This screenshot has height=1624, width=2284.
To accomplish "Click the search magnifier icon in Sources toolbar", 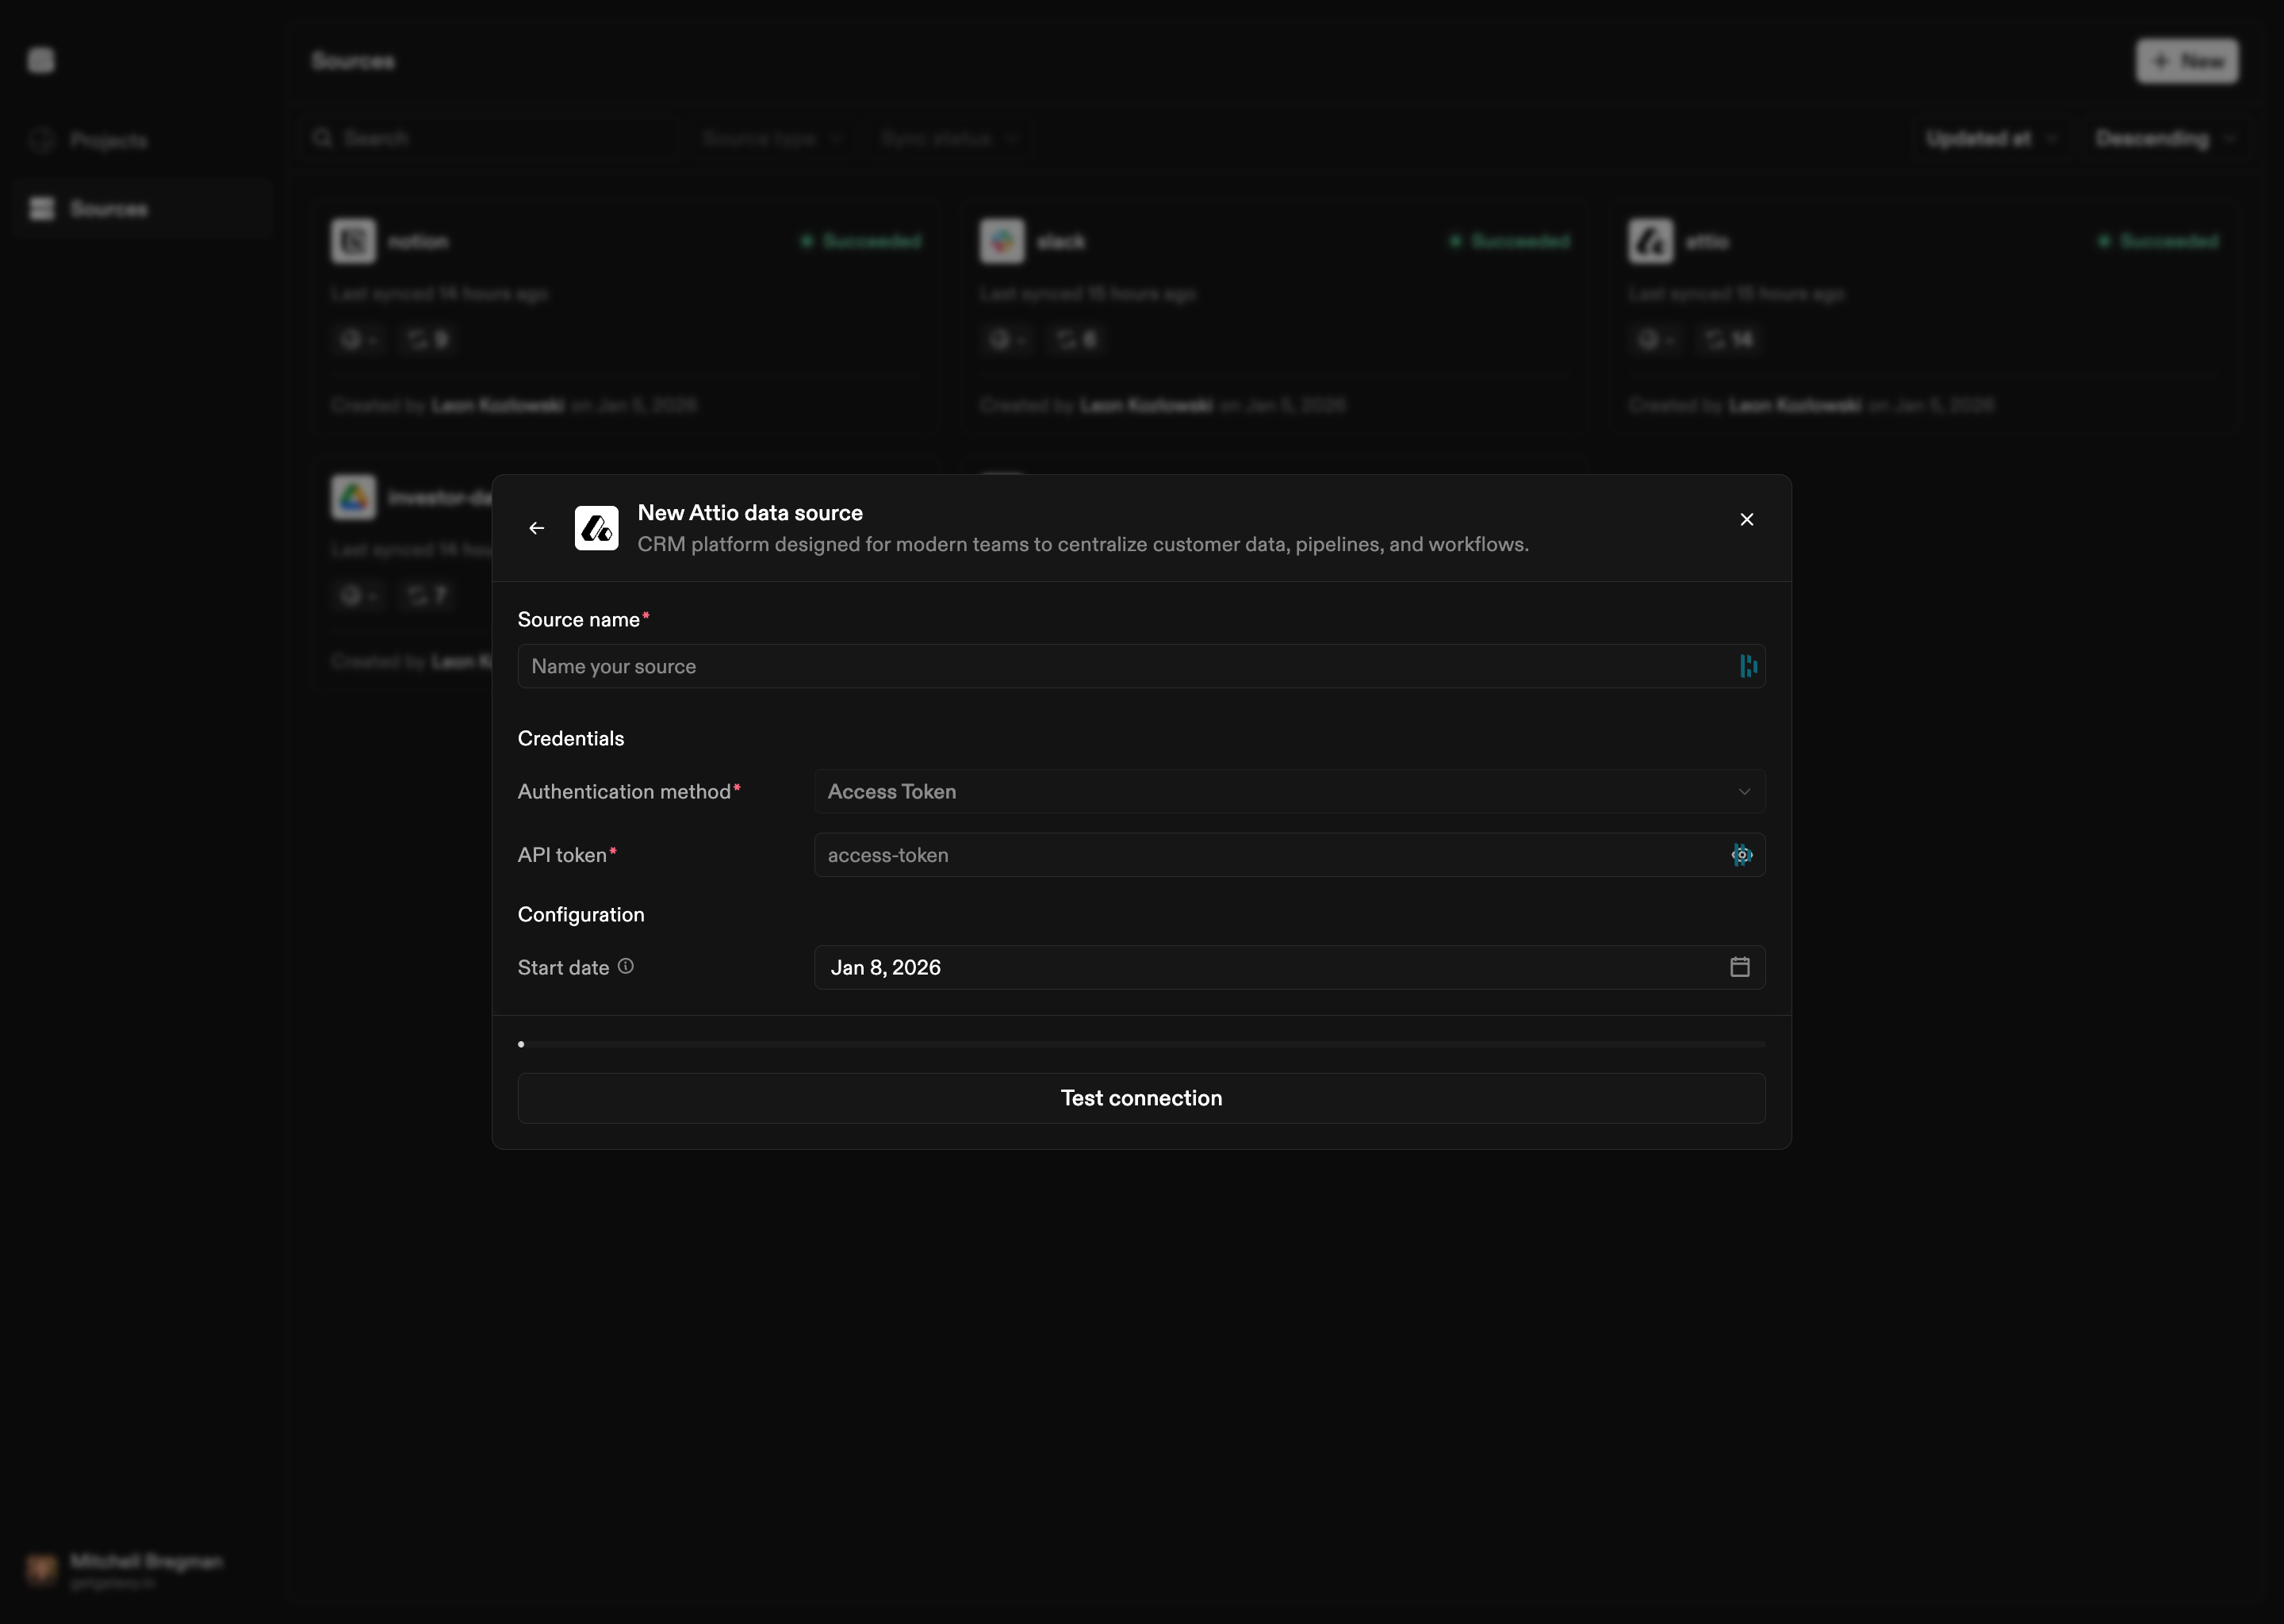I will click(323, 138).
